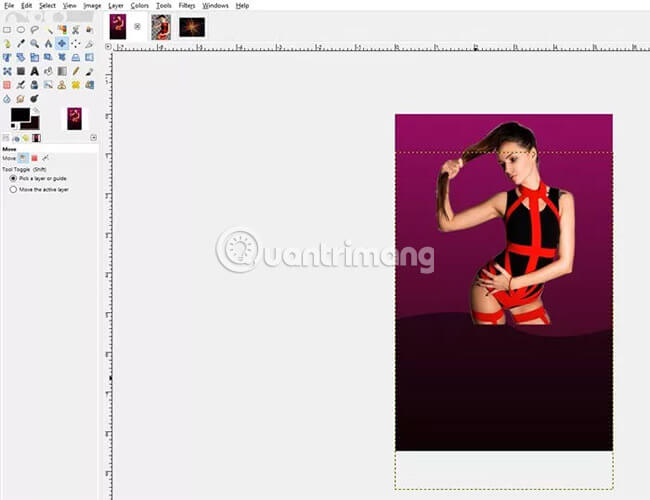Open the Image menu

pyautogui.click(x=92, y=5)
